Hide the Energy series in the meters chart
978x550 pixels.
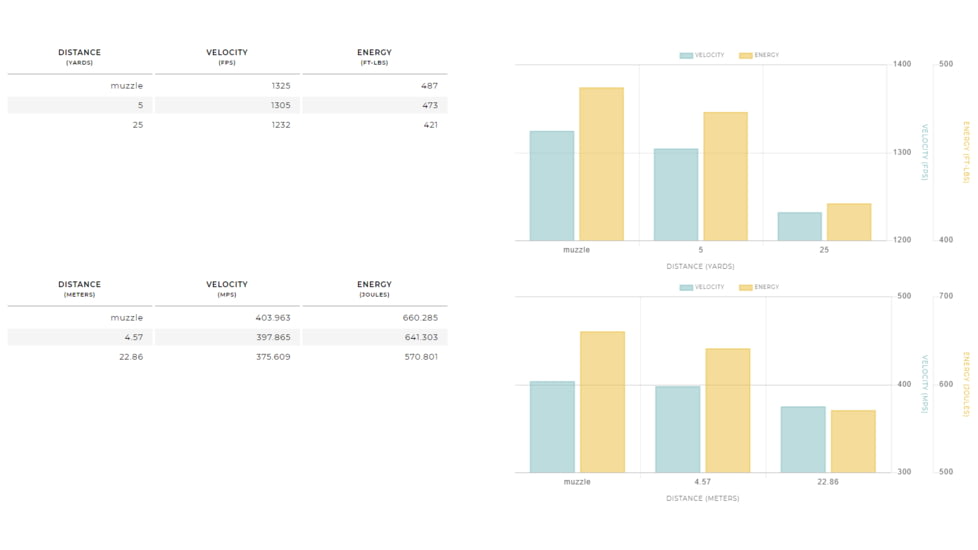tap(759, 288)
